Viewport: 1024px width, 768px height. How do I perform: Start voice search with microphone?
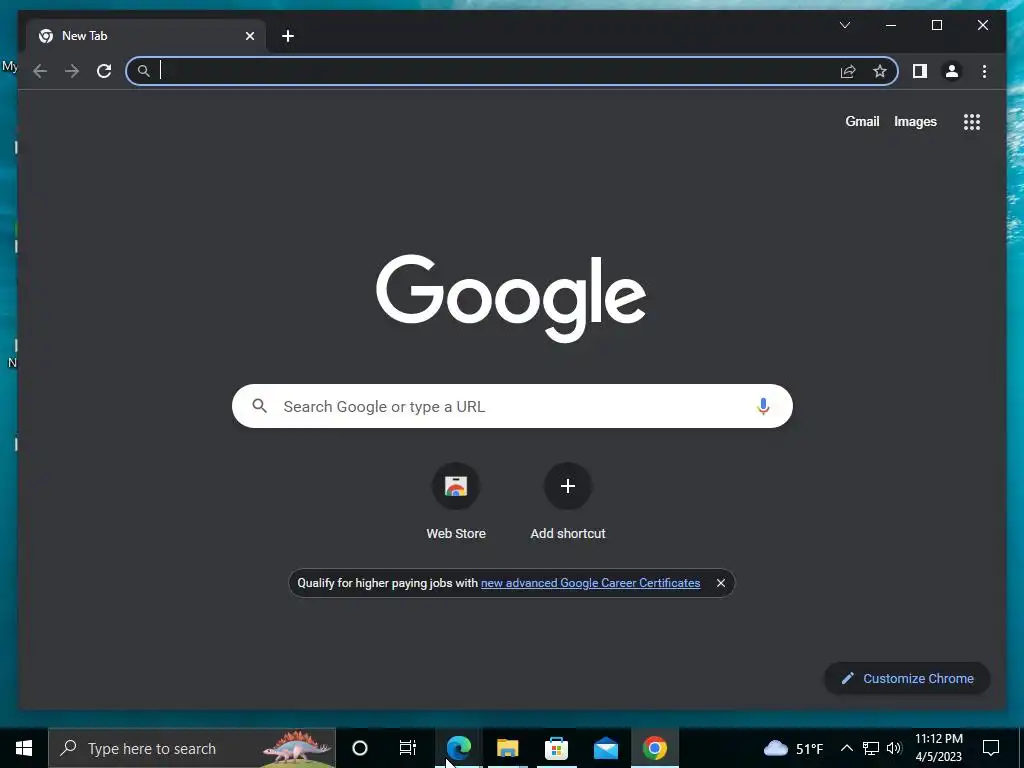click(763, 406)
